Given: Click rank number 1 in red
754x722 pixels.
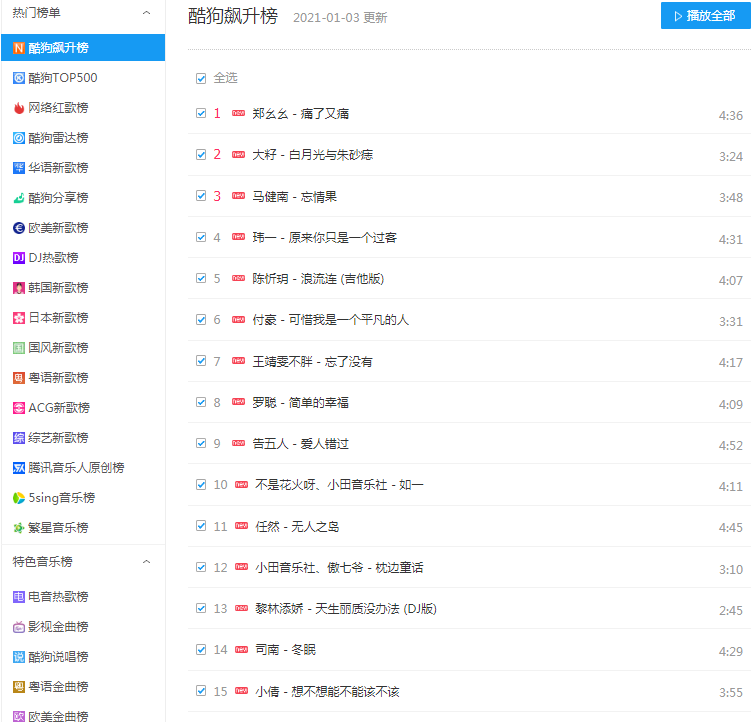Looking at the screenshot, I should pos(217,114).
